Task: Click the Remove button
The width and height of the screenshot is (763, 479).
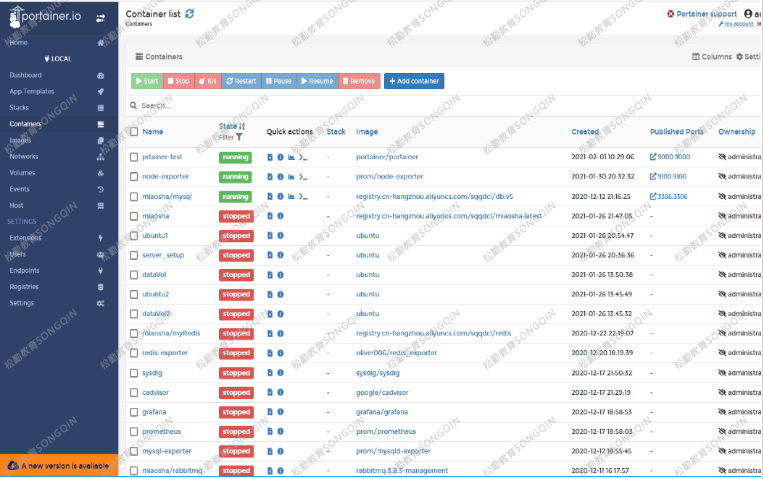Action: click(x=359, y=81)
